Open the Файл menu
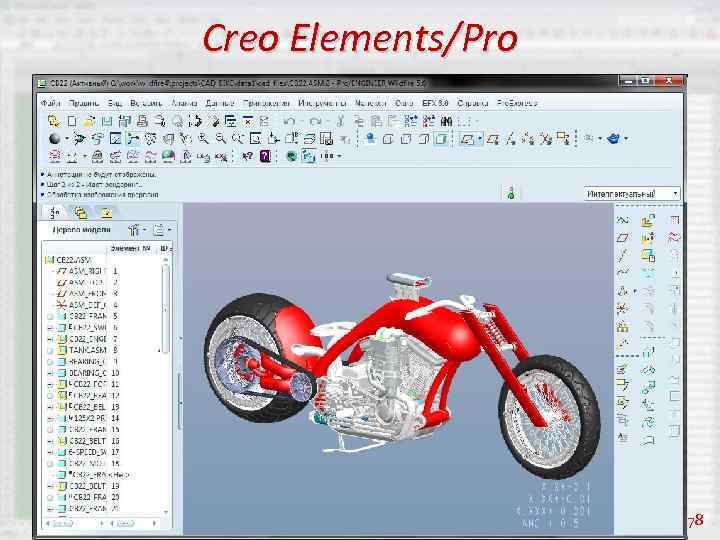 [50, 103]
